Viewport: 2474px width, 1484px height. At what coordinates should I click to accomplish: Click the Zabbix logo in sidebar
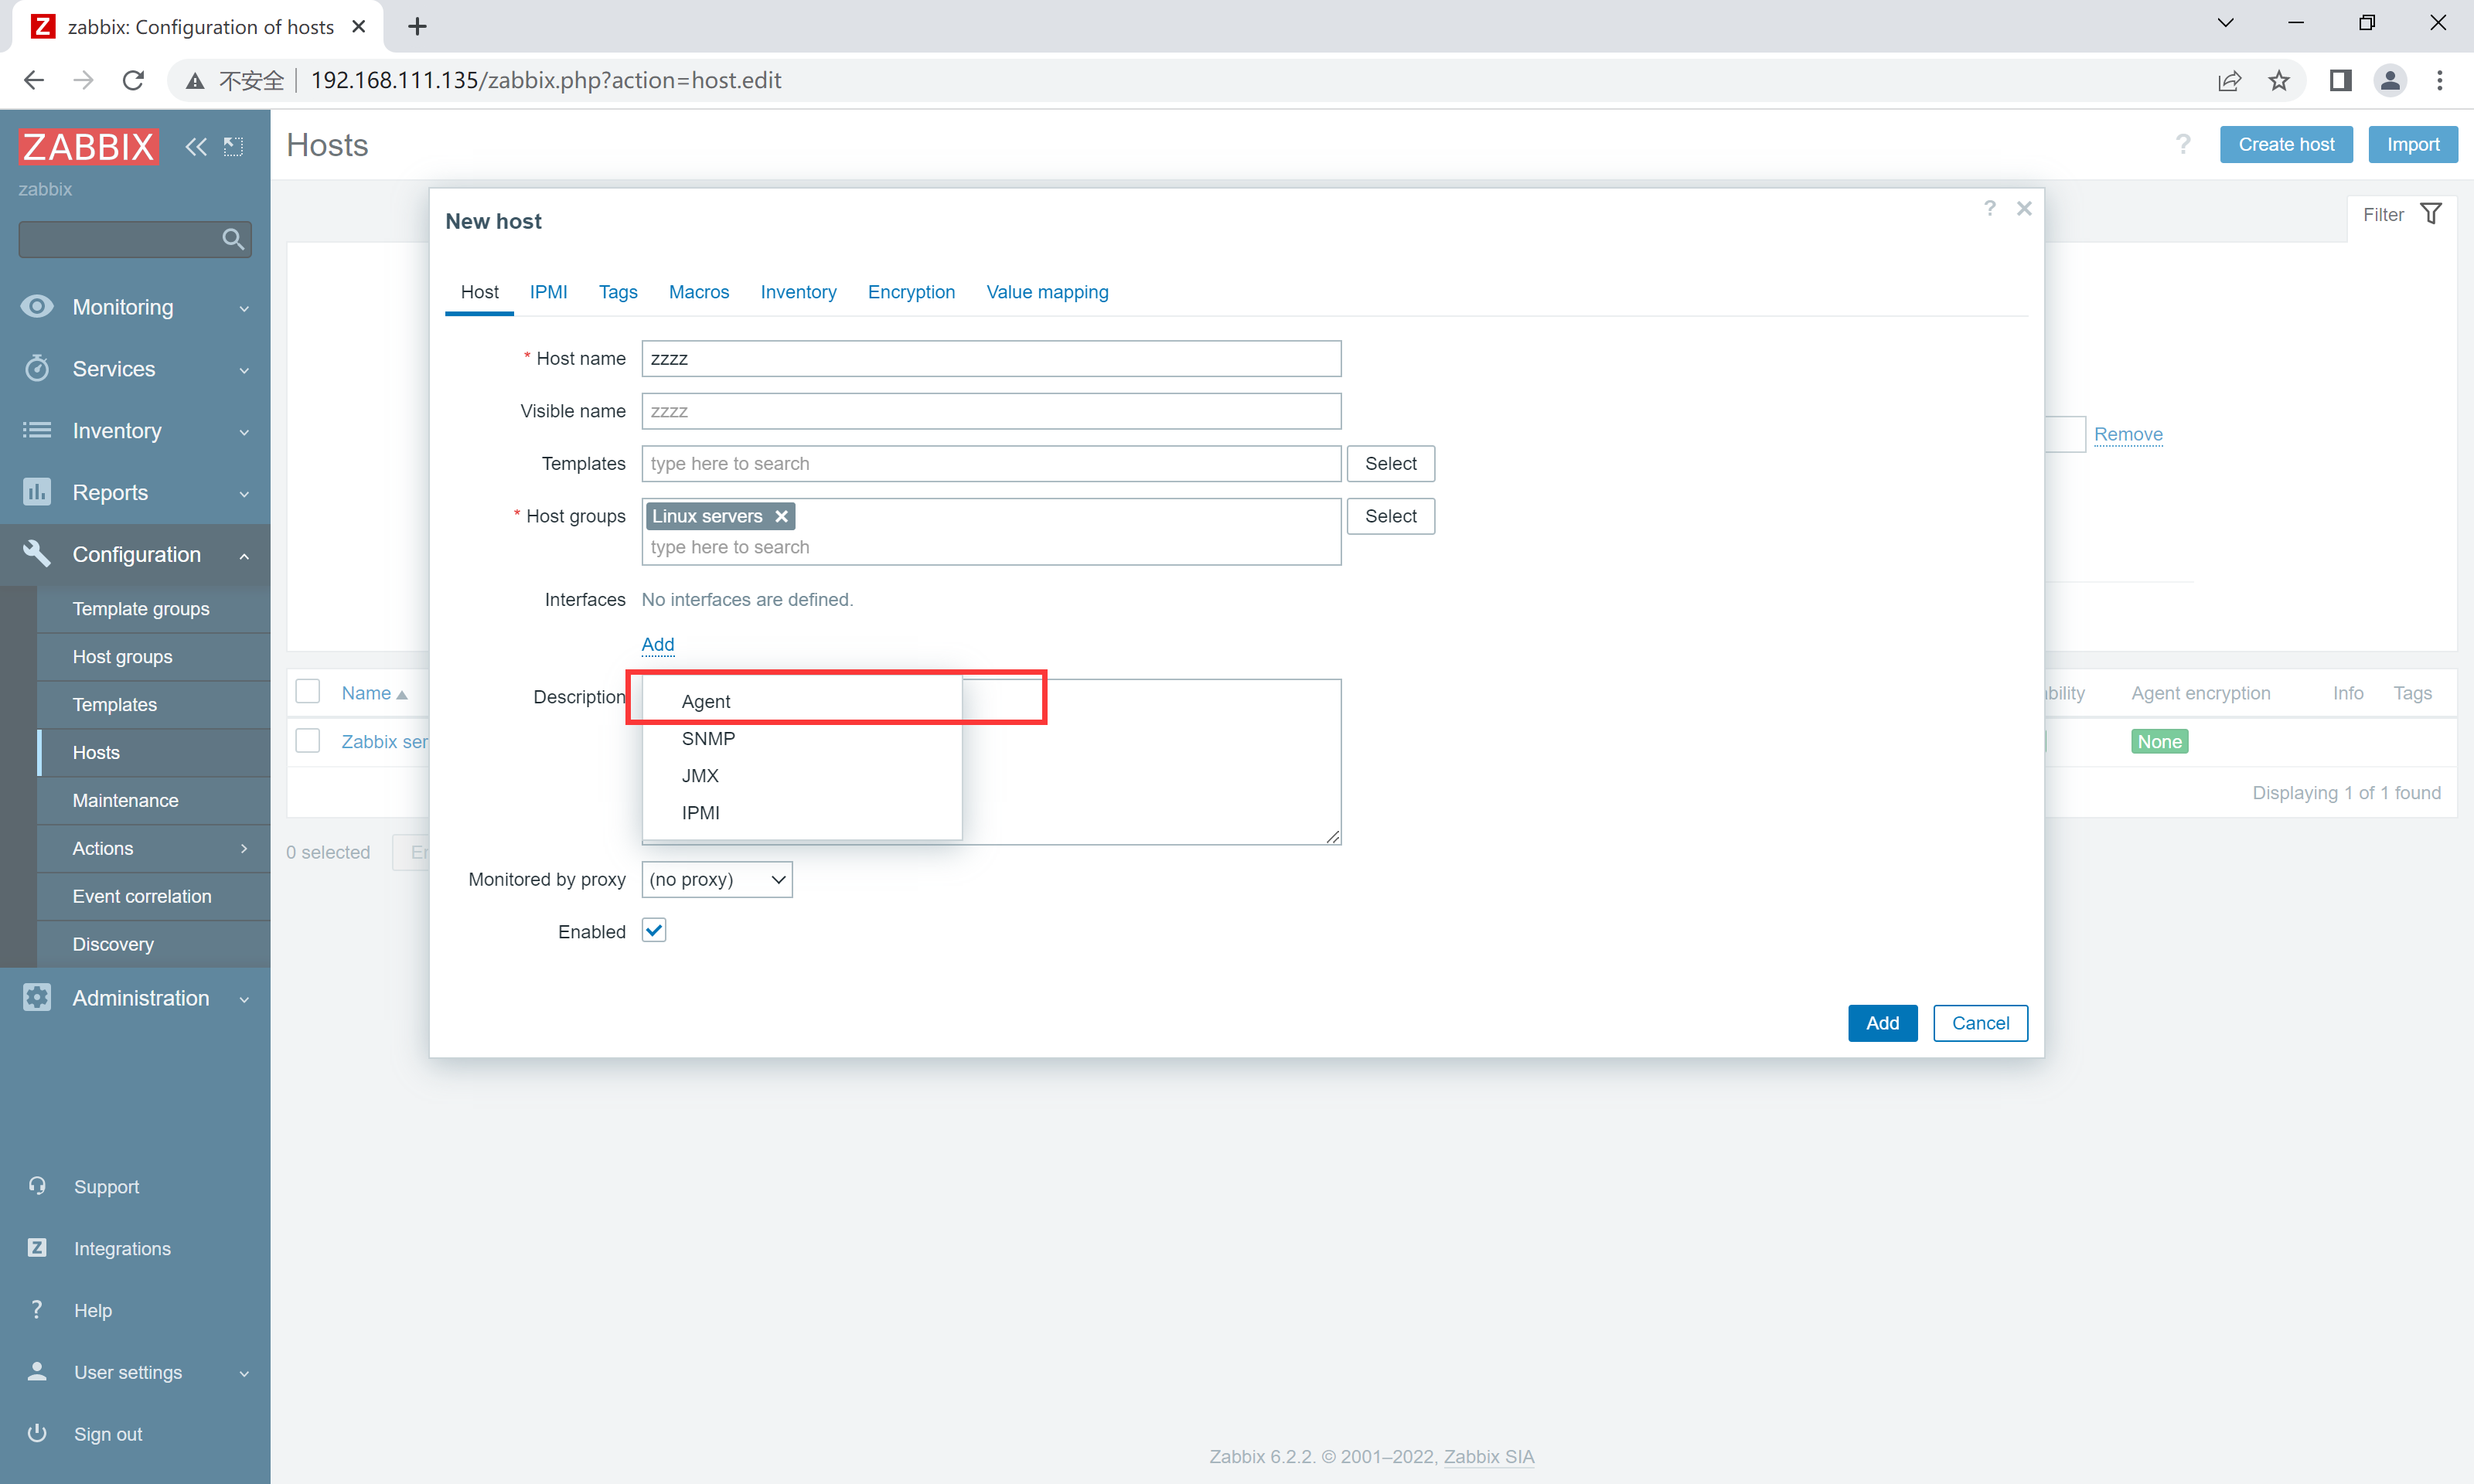[x=88, y=146]
